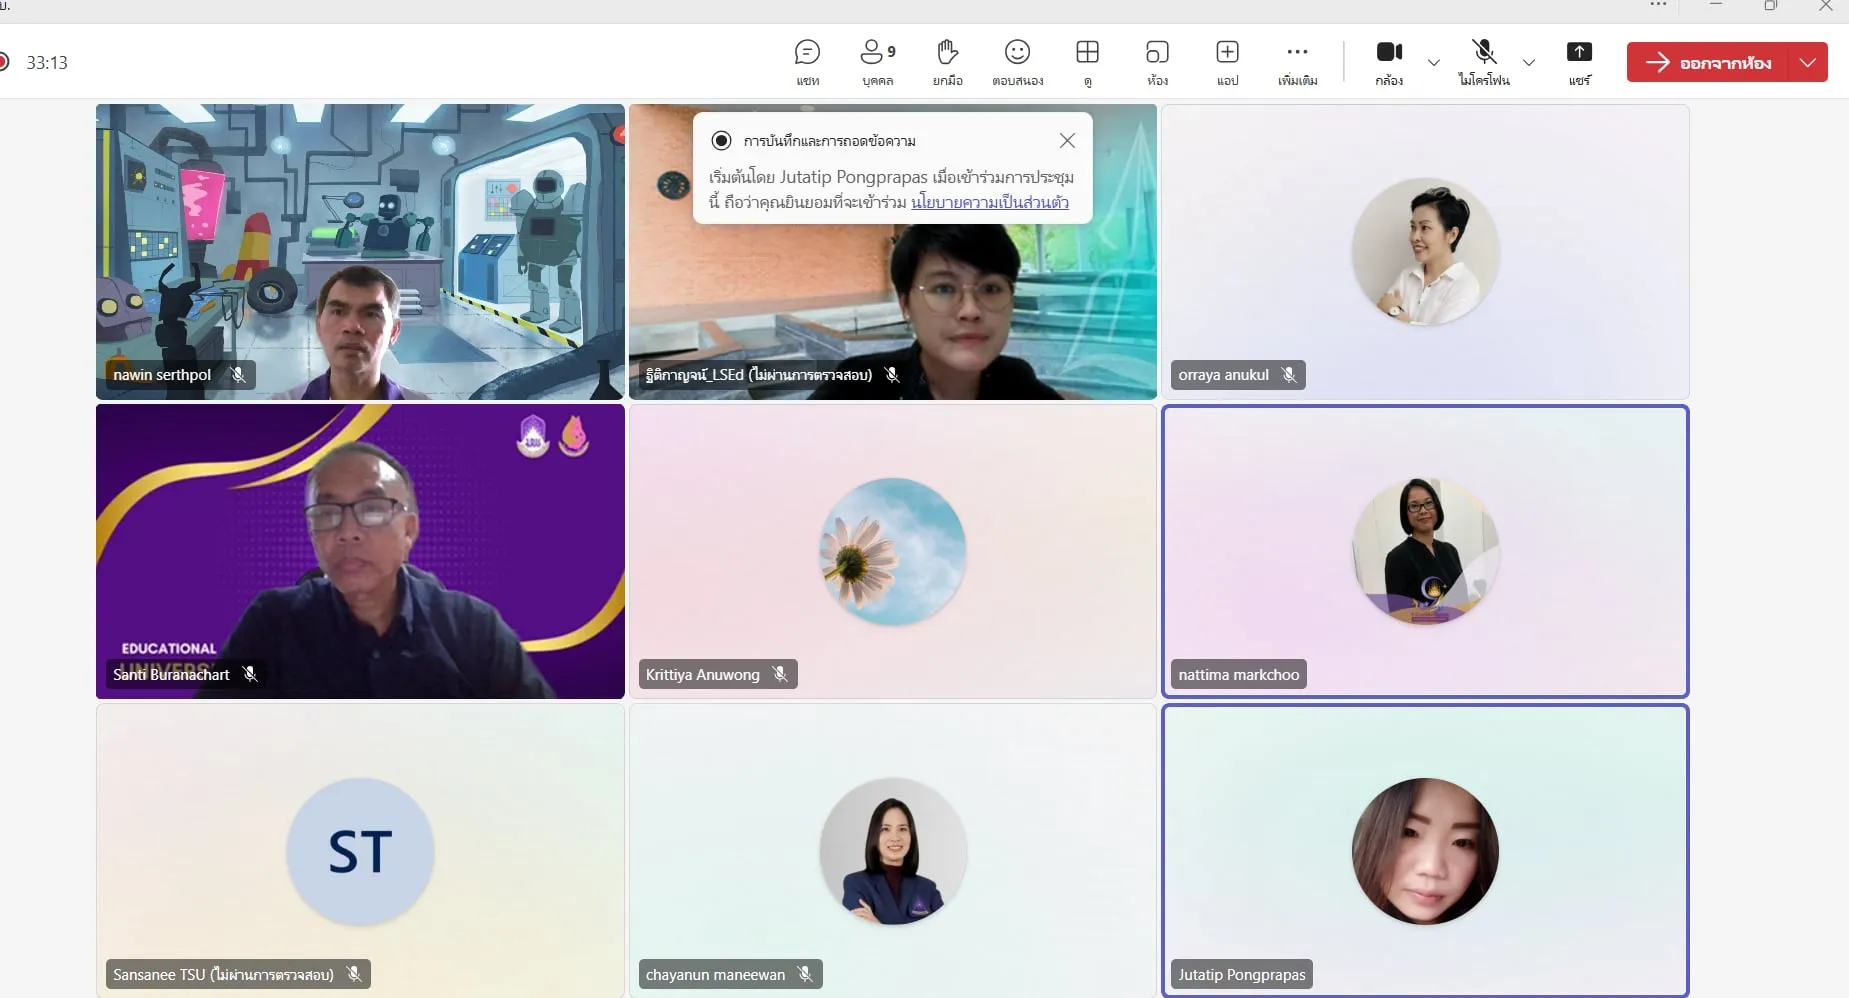
Task: Add an app to the meeting
Action: point(1227,62)
